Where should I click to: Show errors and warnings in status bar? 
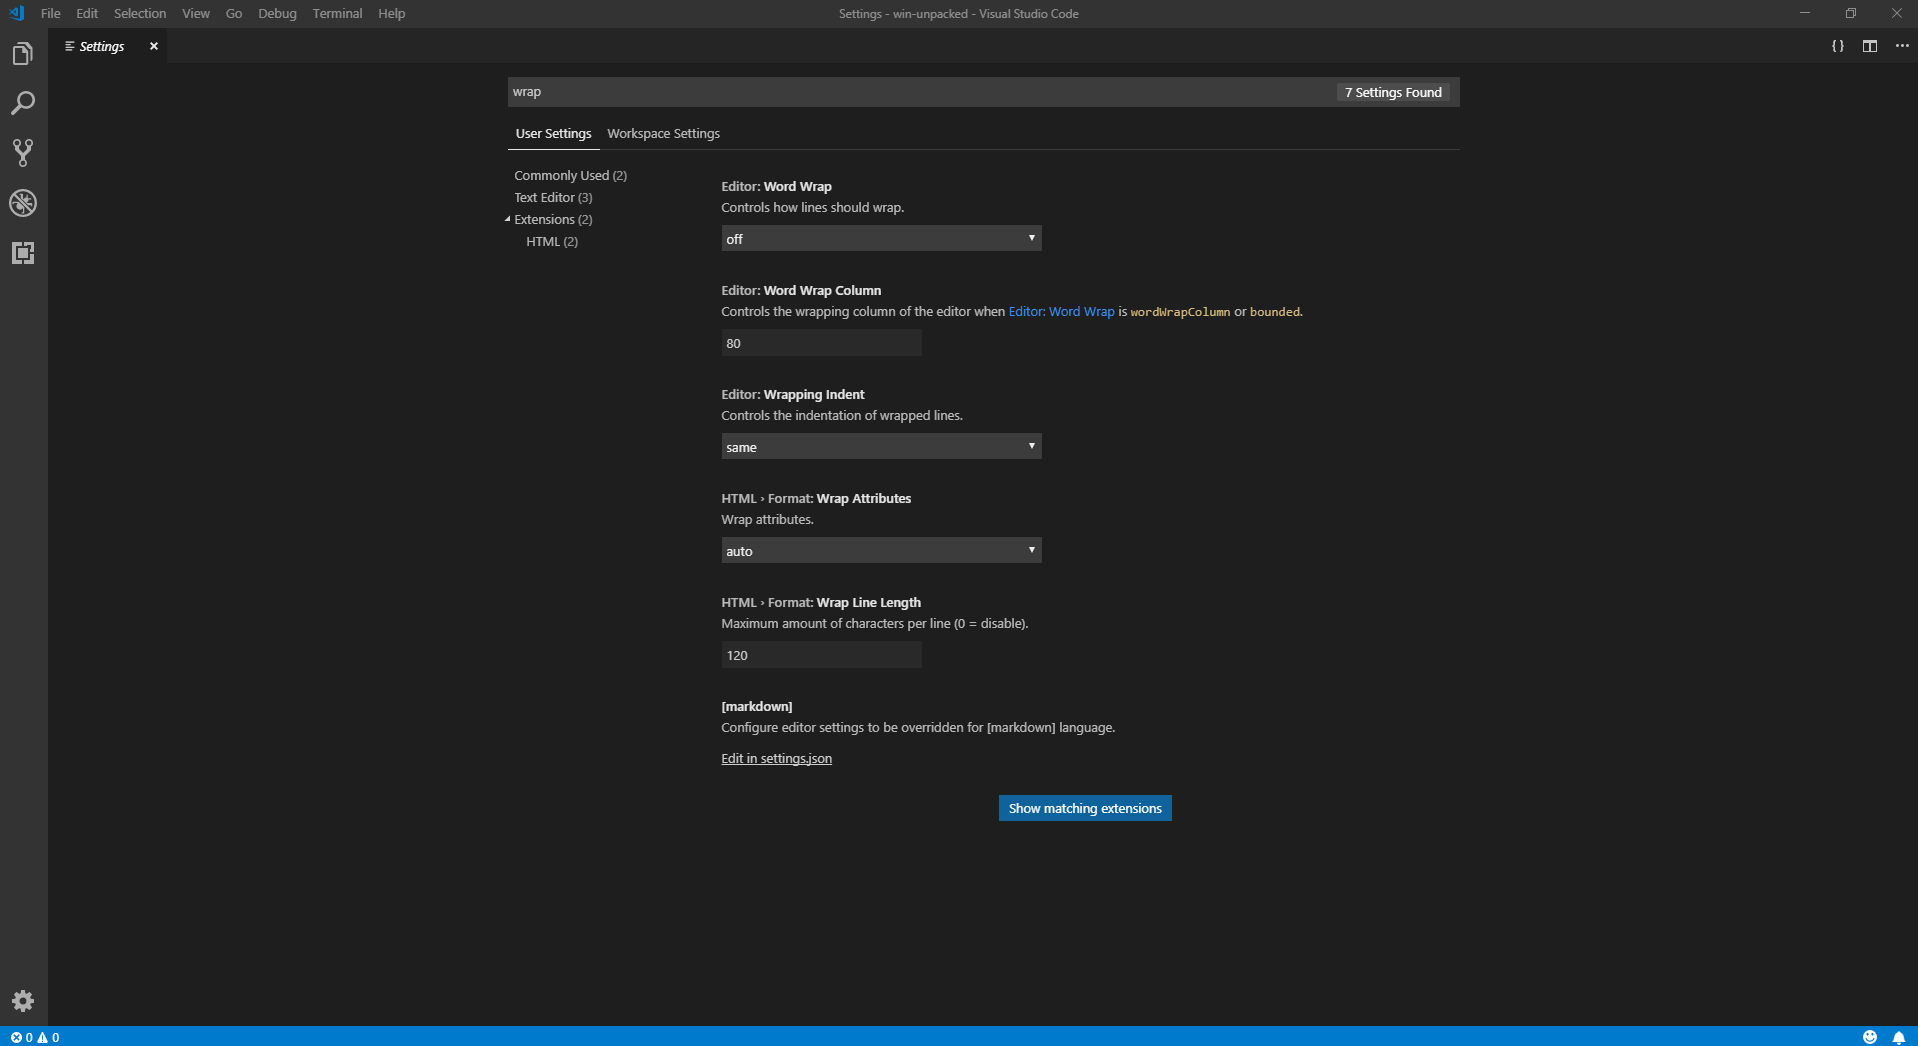tap(35, 1037)
